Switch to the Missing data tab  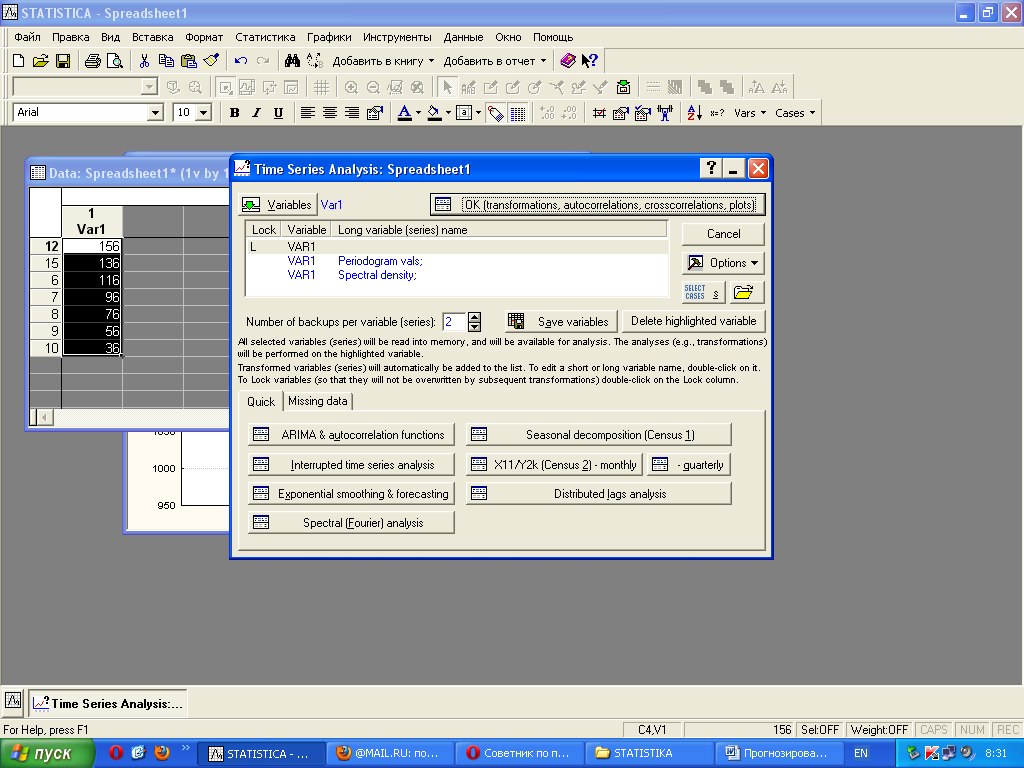(318, 401)
